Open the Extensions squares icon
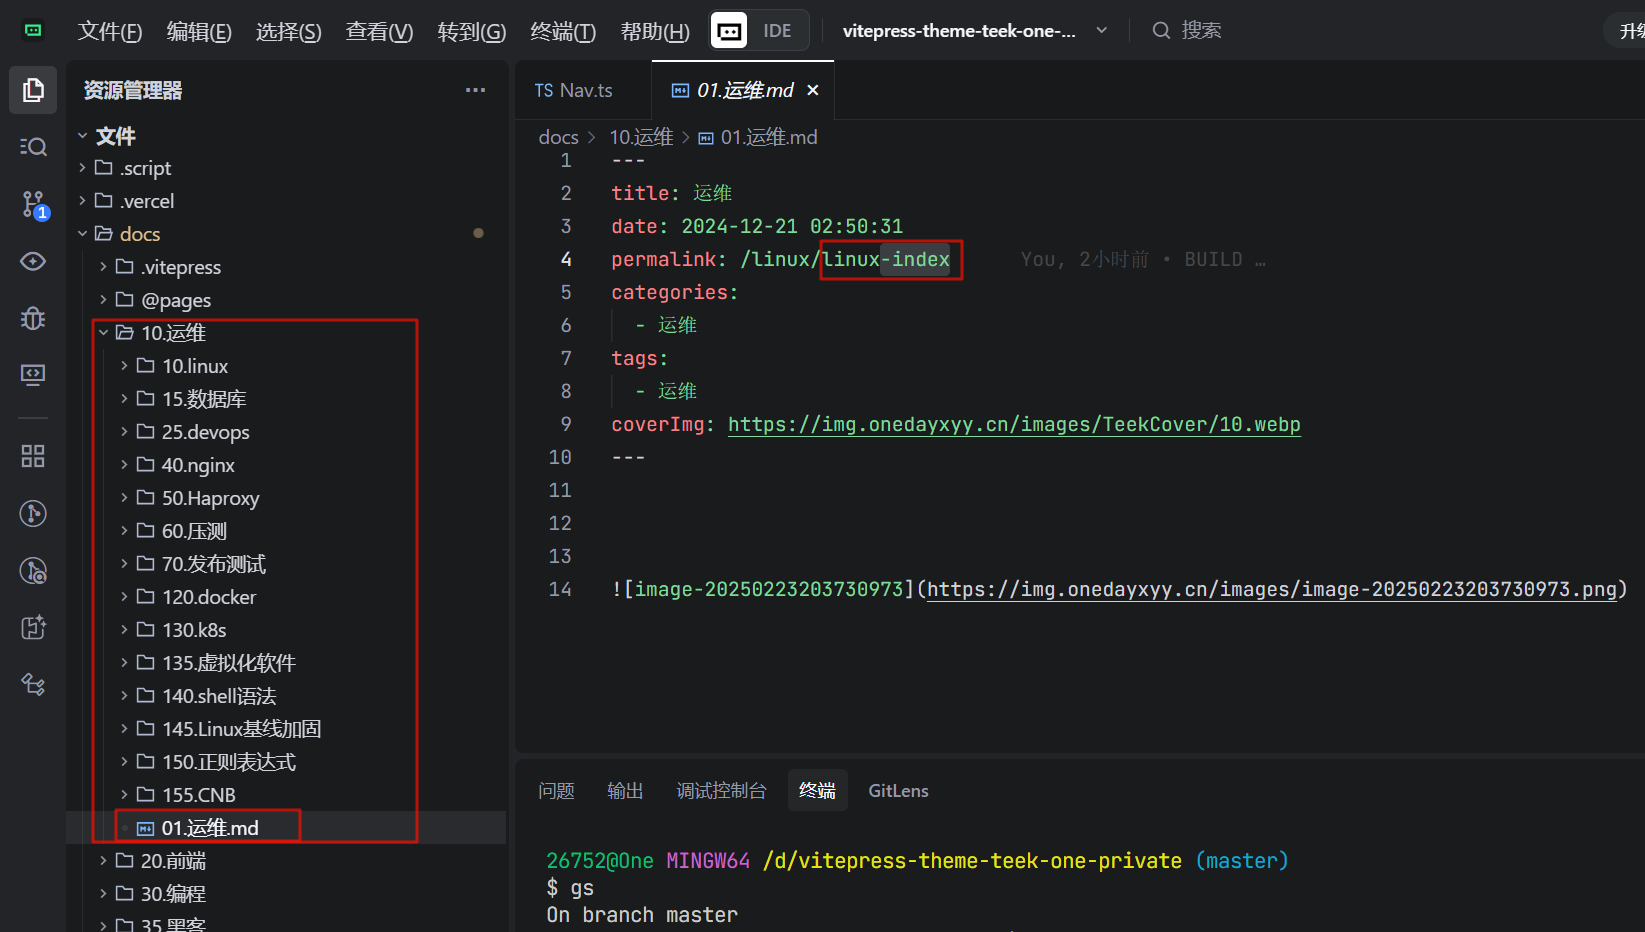Viewport: 1645px width, 932px height. coord(33,456)
